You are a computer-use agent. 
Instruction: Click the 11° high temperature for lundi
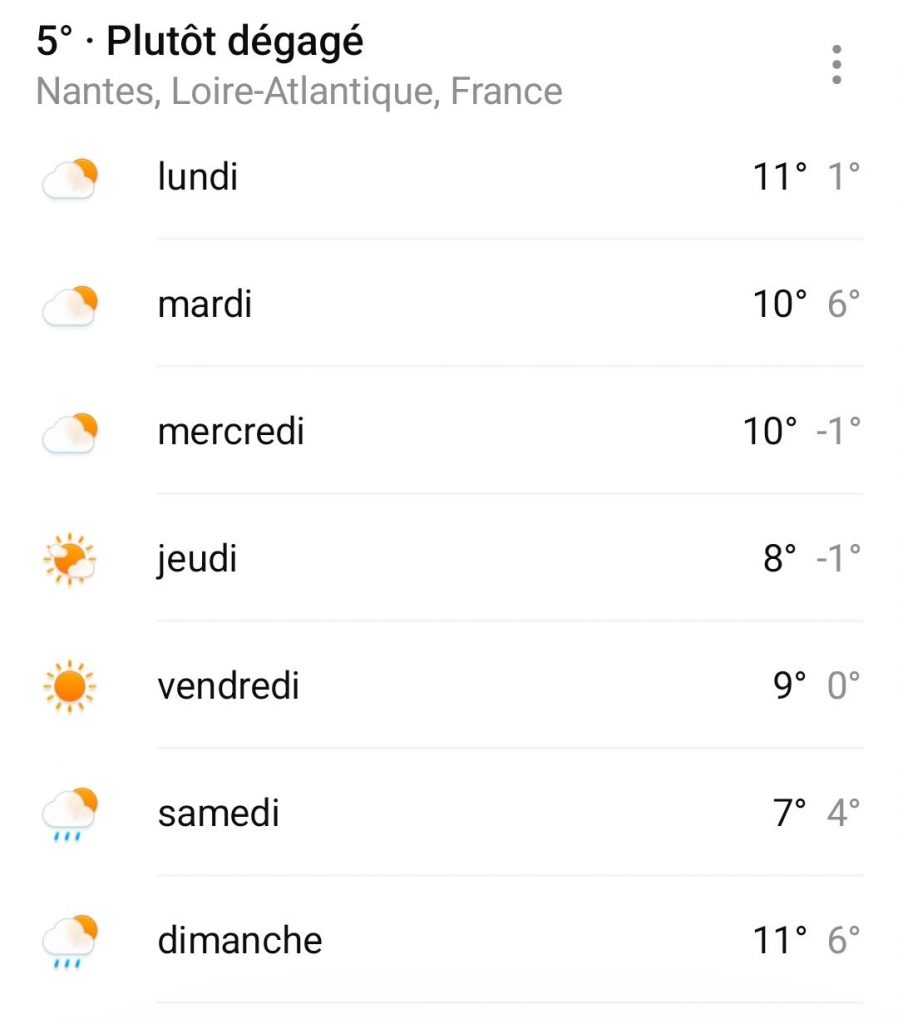tap(780, 178)
